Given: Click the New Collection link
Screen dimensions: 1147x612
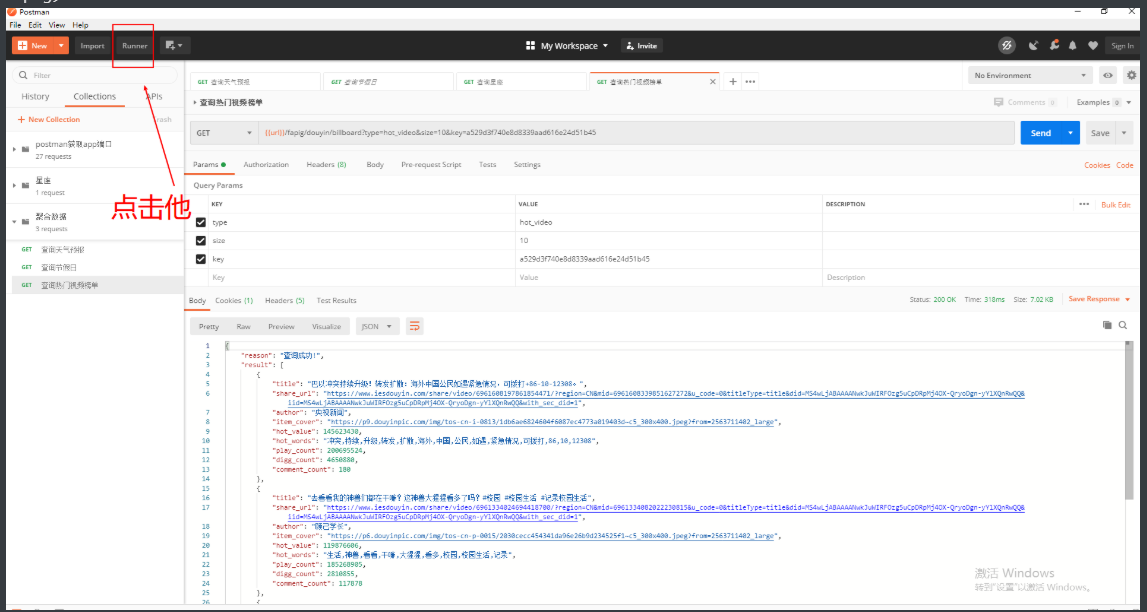Looking at the screenshot, I should [x=49, y=119].
